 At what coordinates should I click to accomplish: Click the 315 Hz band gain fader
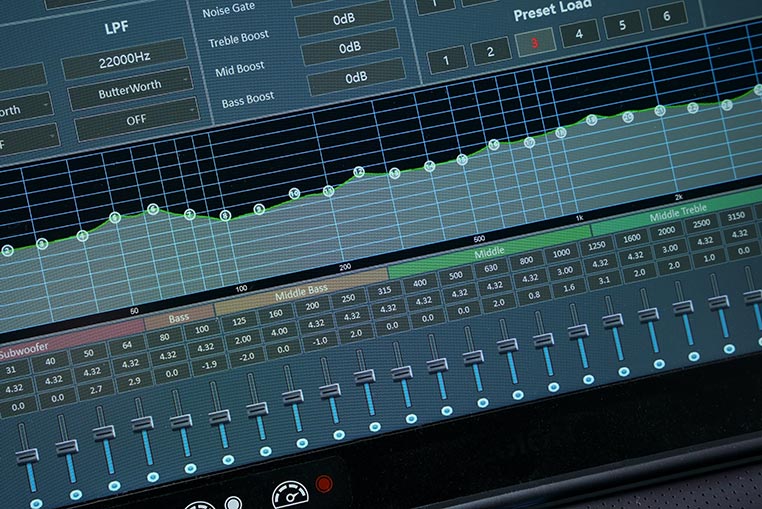tap(402, 375)
